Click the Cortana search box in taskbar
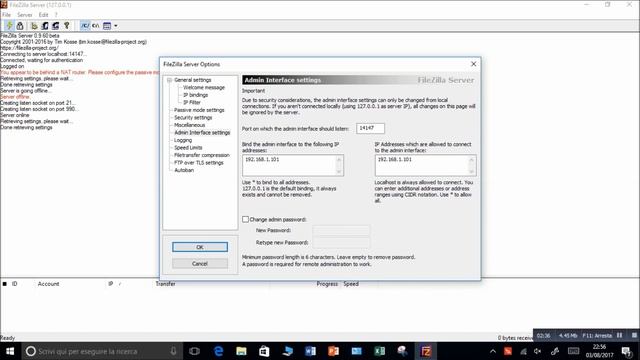 102,351
